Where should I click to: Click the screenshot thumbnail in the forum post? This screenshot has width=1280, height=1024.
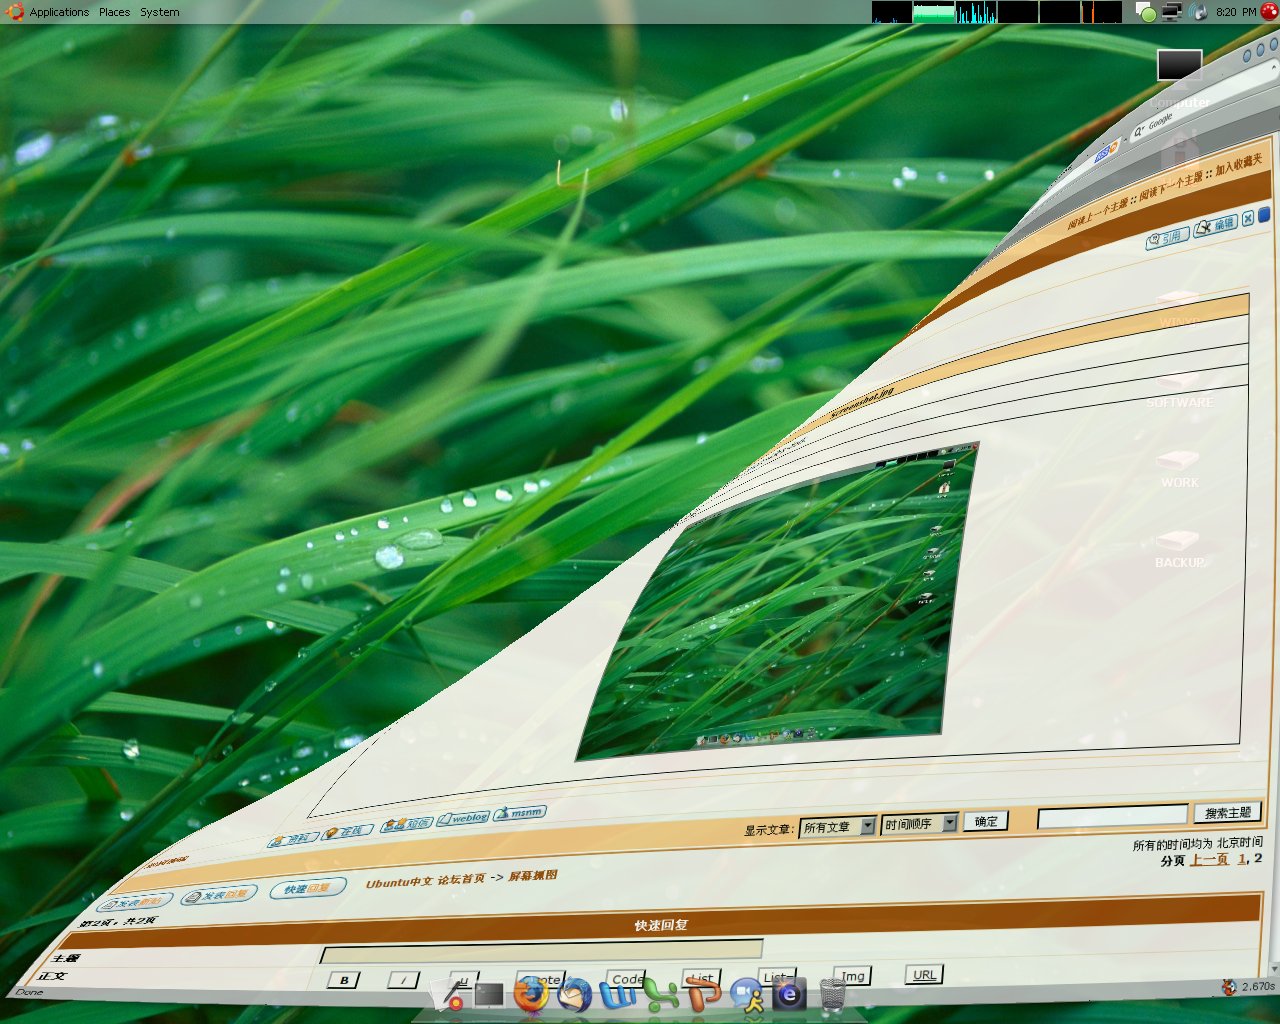coord(777,600)
